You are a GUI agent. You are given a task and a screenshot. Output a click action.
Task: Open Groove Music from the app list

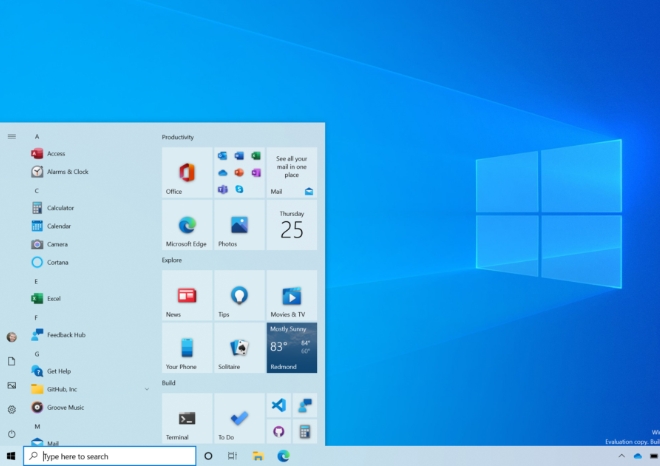click(x=65, y=407)
